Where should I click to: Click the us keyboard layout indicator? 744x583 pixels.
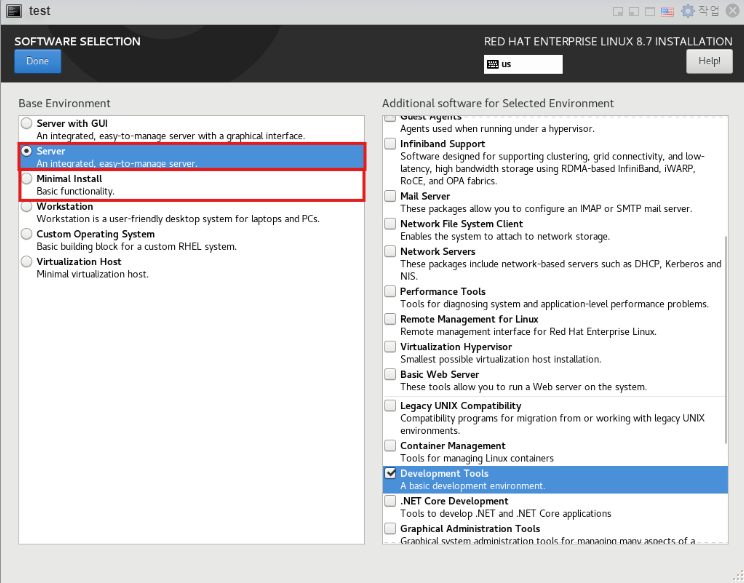(523, 64)
